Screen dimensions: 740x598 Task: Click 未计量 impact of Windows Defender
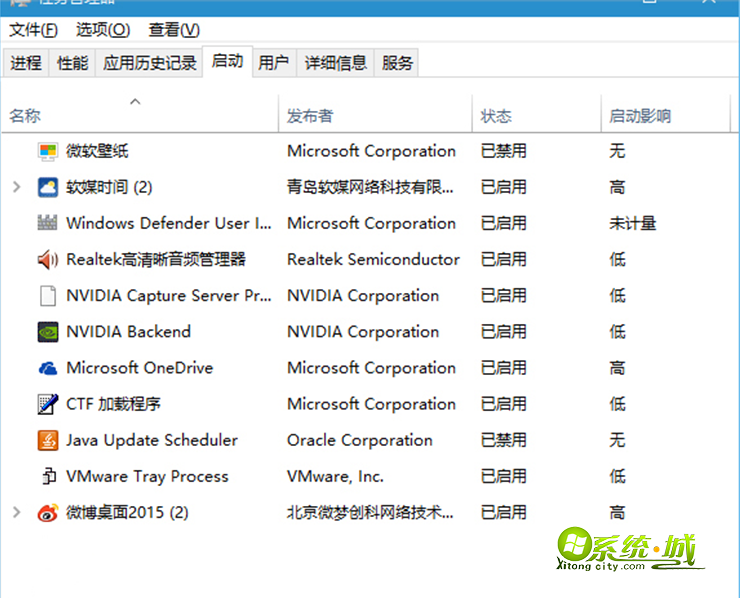pyautogui.click(x=633, y=223)
